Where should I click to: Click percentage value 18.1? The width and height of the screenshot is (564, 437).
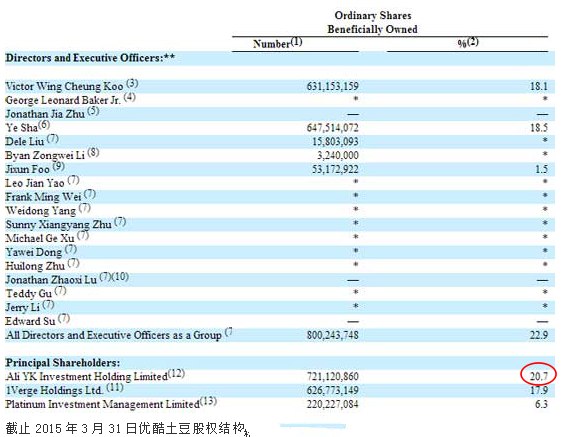[539, 86]
